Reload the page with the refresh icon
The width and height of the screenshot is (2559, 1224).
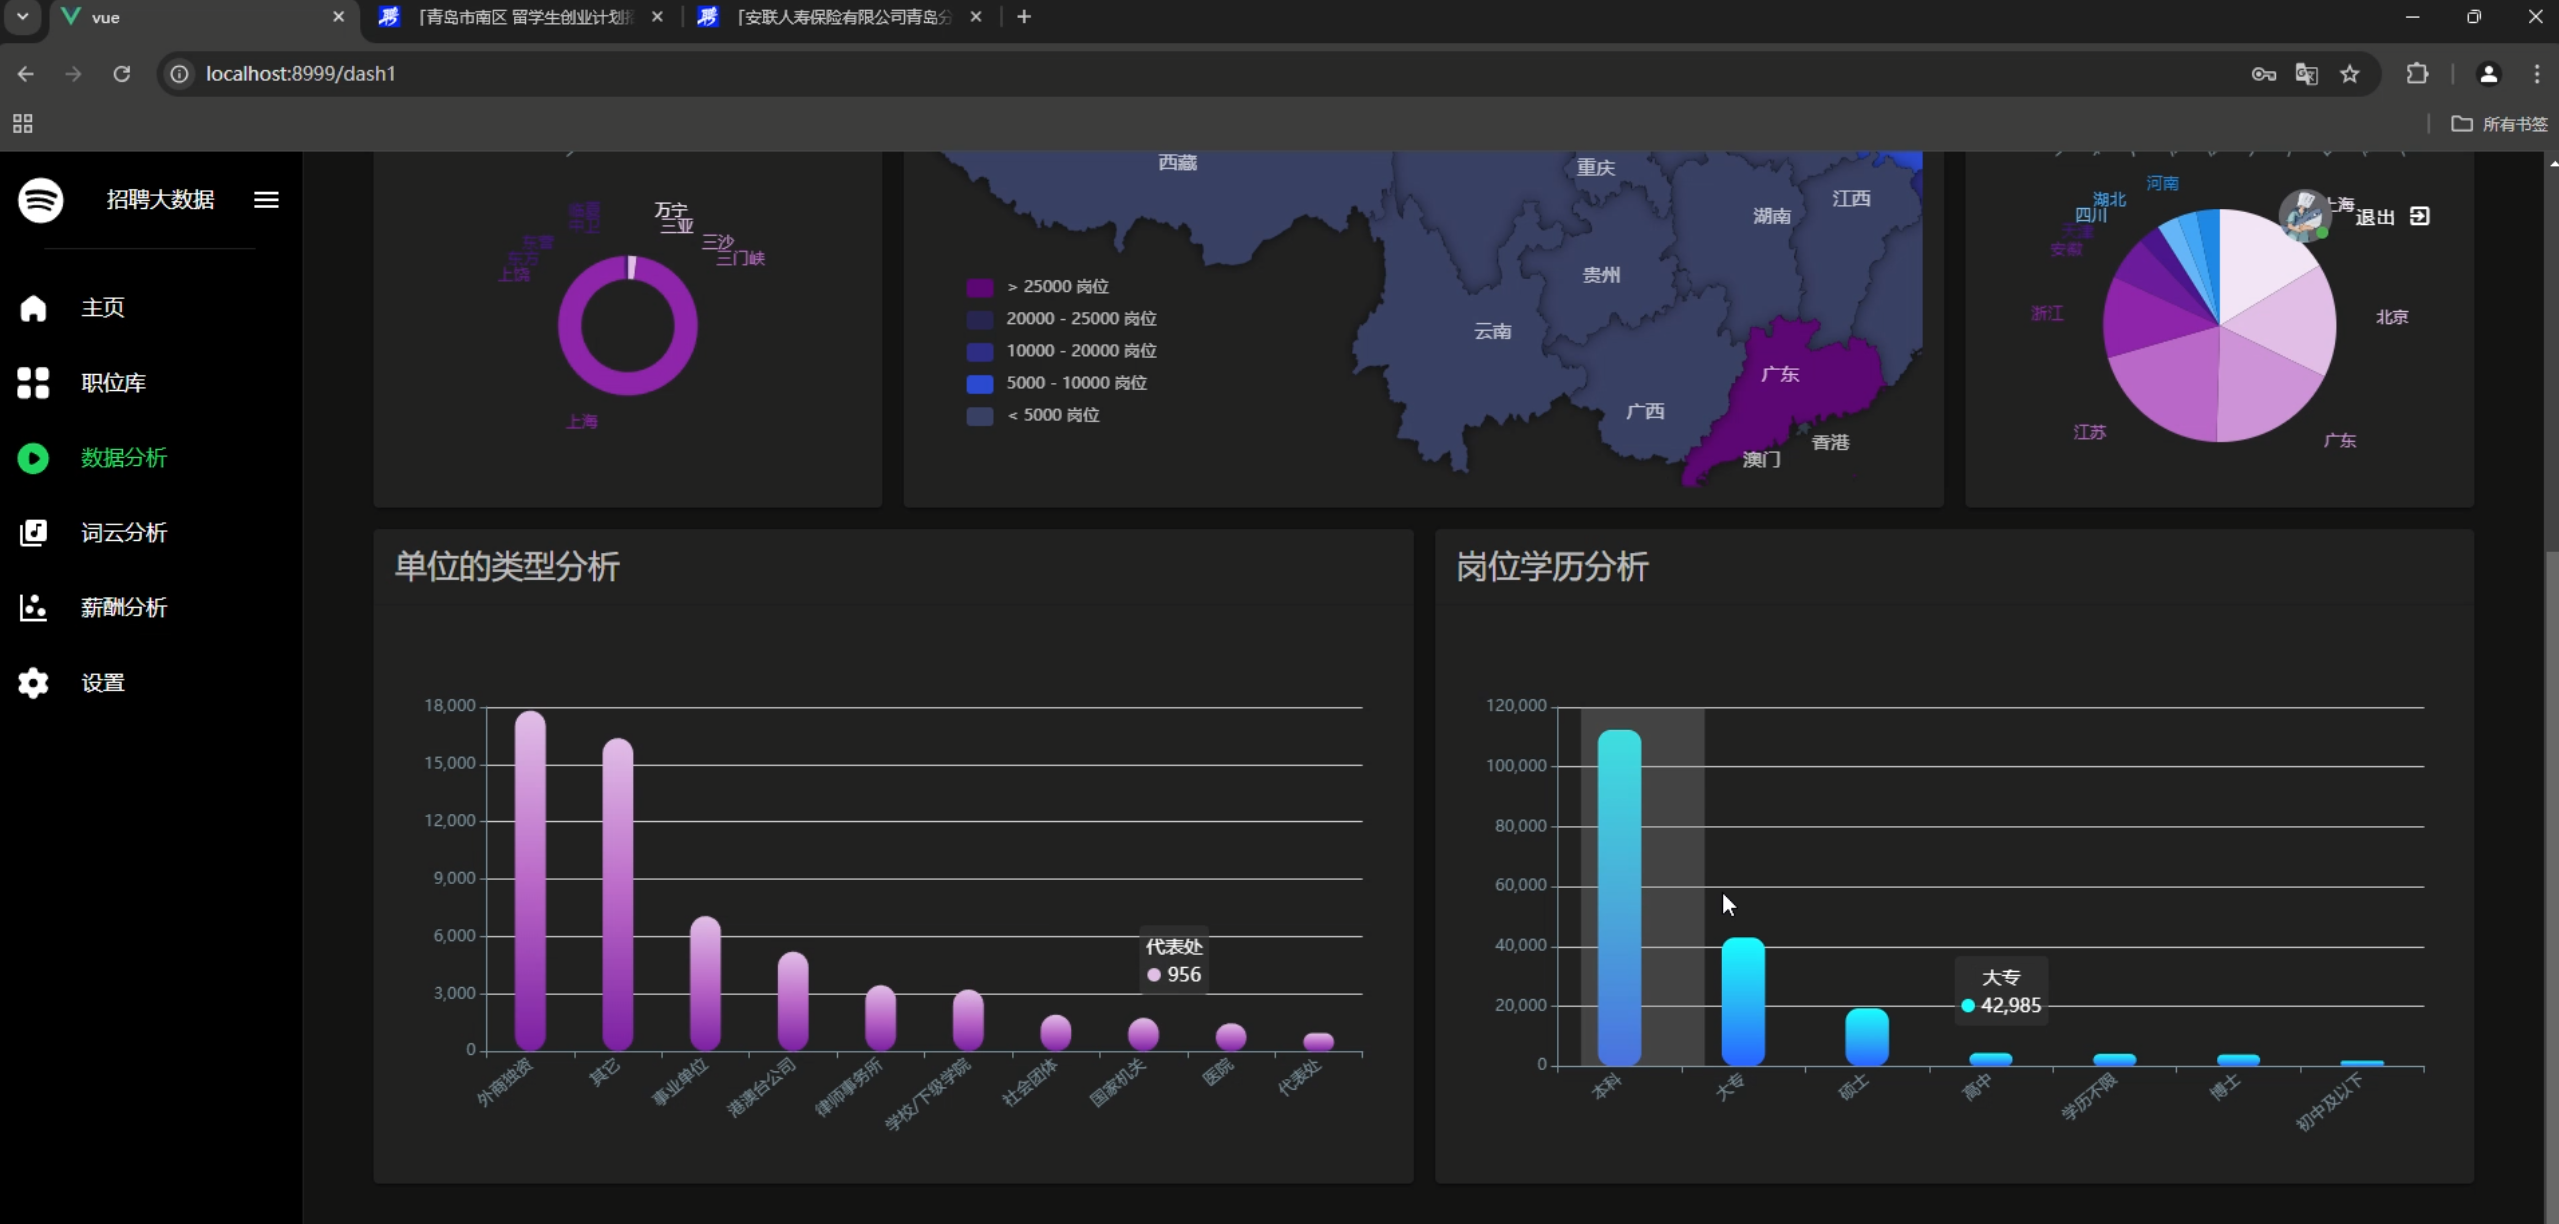click(x=121, y=74)
